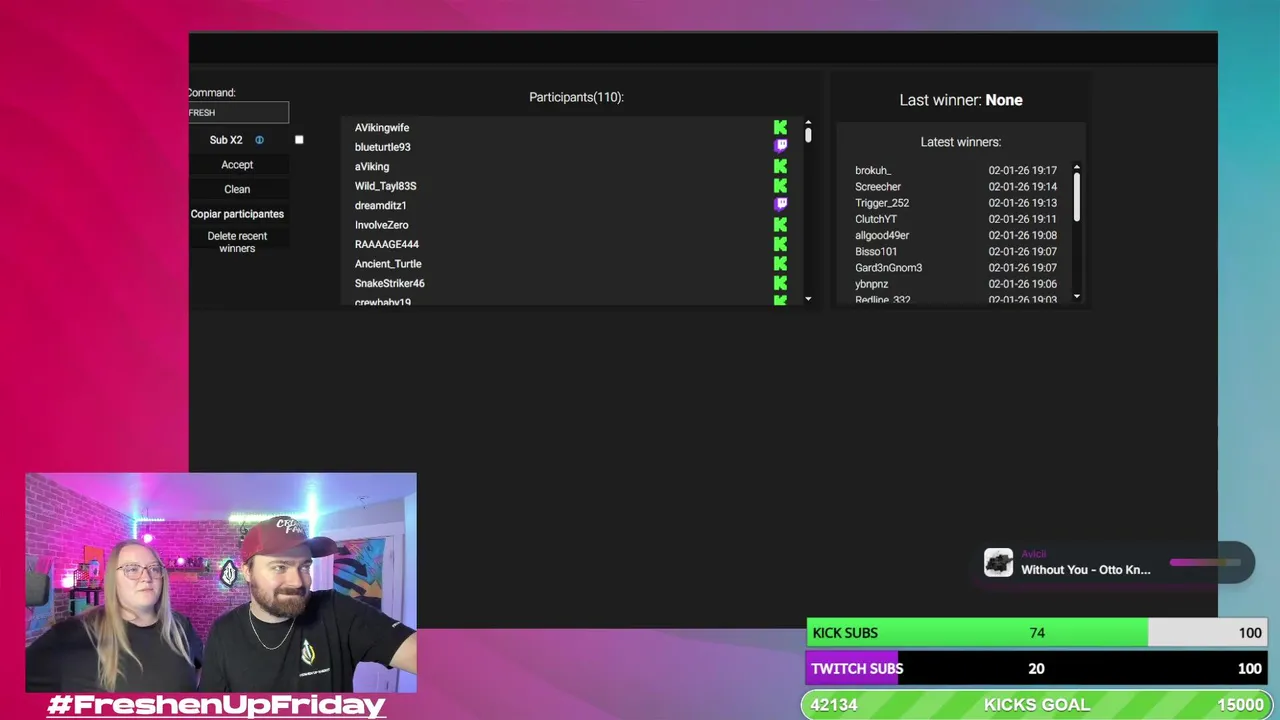Image resolution: width=1280 pixels, height=720 pixels.
Task: Click Copiar participantes button
Action: point(237,213)
